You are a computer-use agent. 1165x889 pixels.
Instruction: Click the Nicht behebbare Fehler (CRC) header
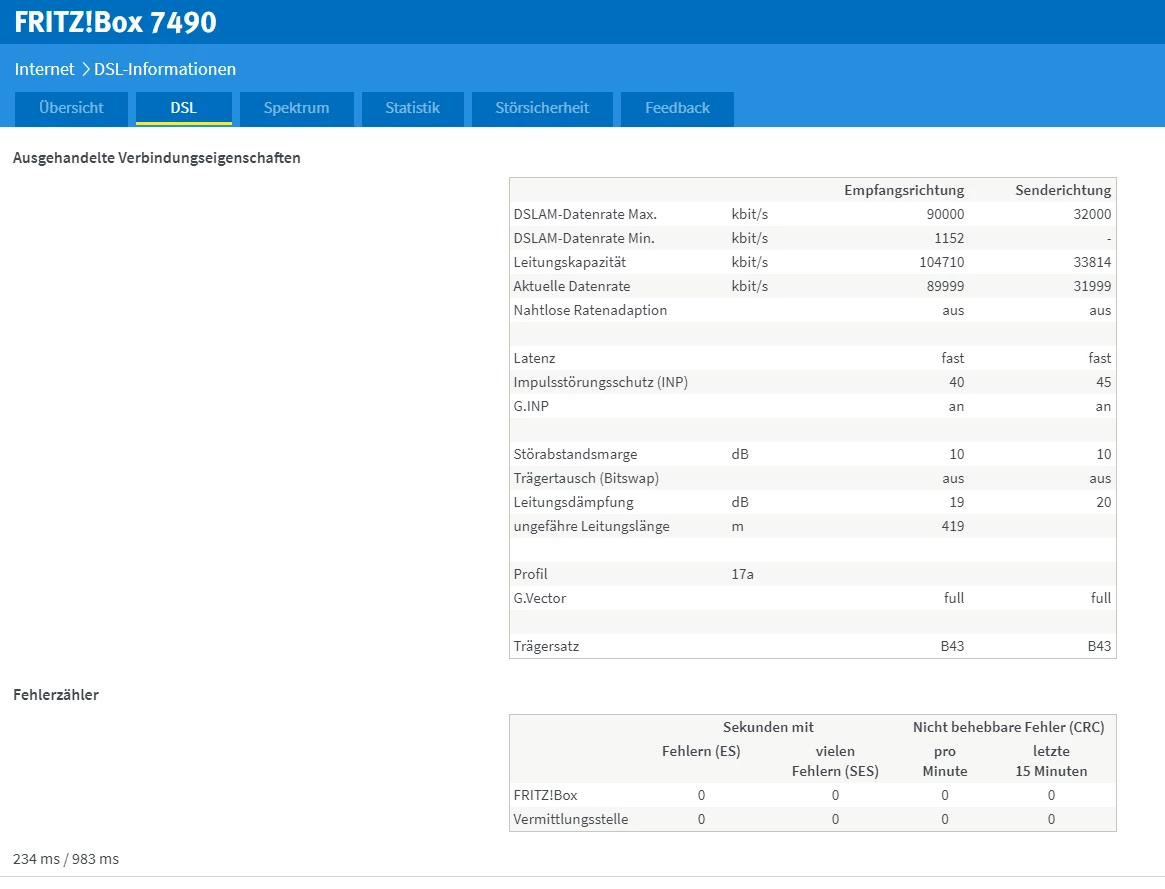(x=1008, y=727)
